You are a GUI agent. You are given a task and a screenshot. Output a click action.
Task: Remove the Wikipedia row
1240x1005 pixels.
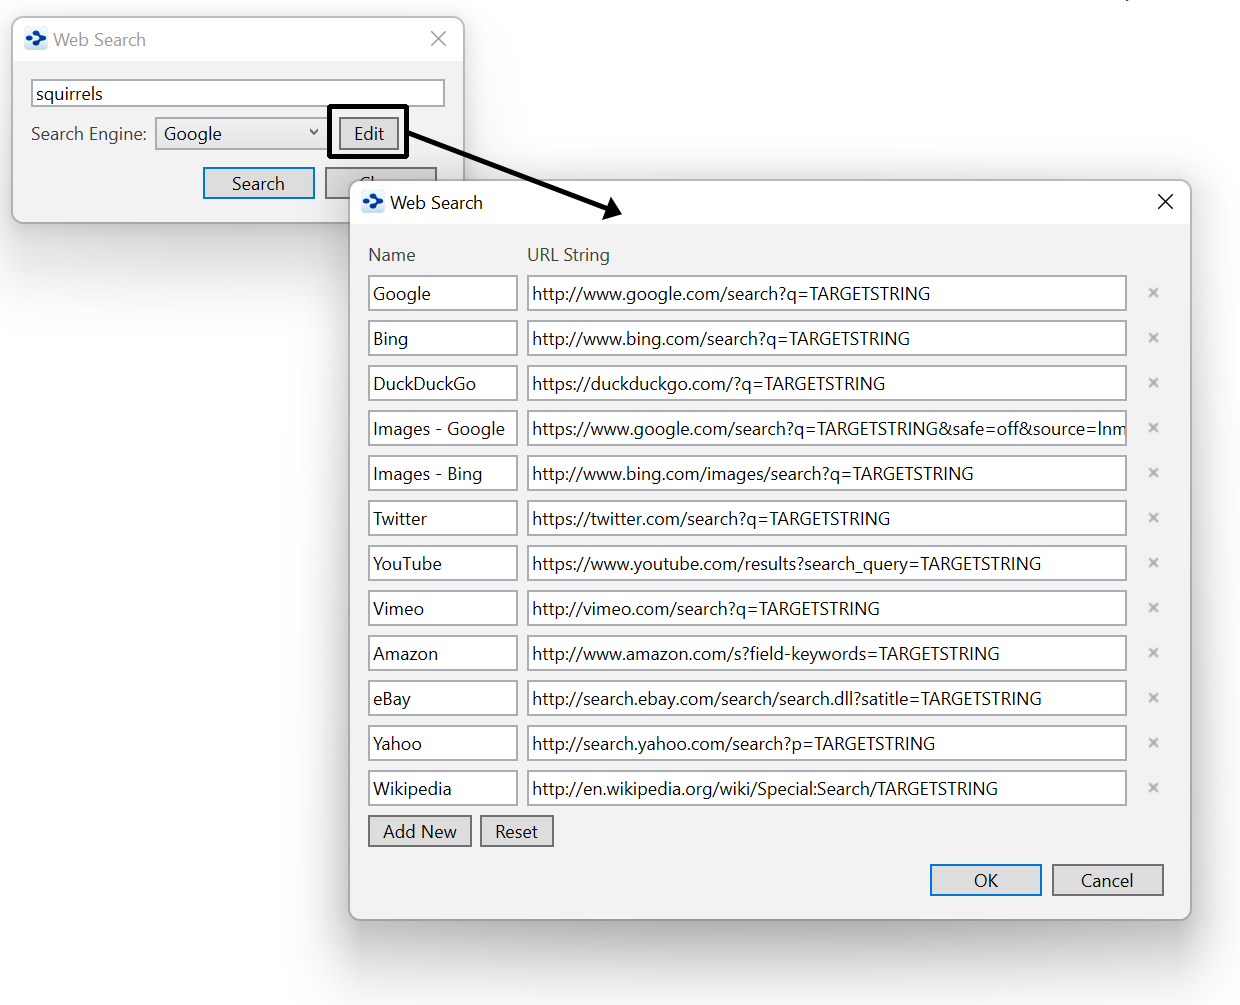(x=1153, y=788)
